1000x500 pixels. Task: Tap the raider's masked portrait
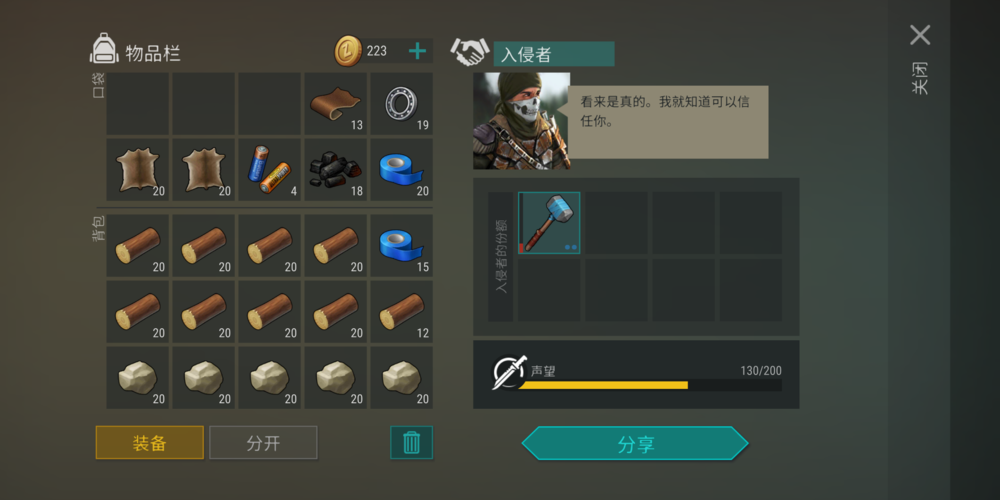tap(522, 121)
